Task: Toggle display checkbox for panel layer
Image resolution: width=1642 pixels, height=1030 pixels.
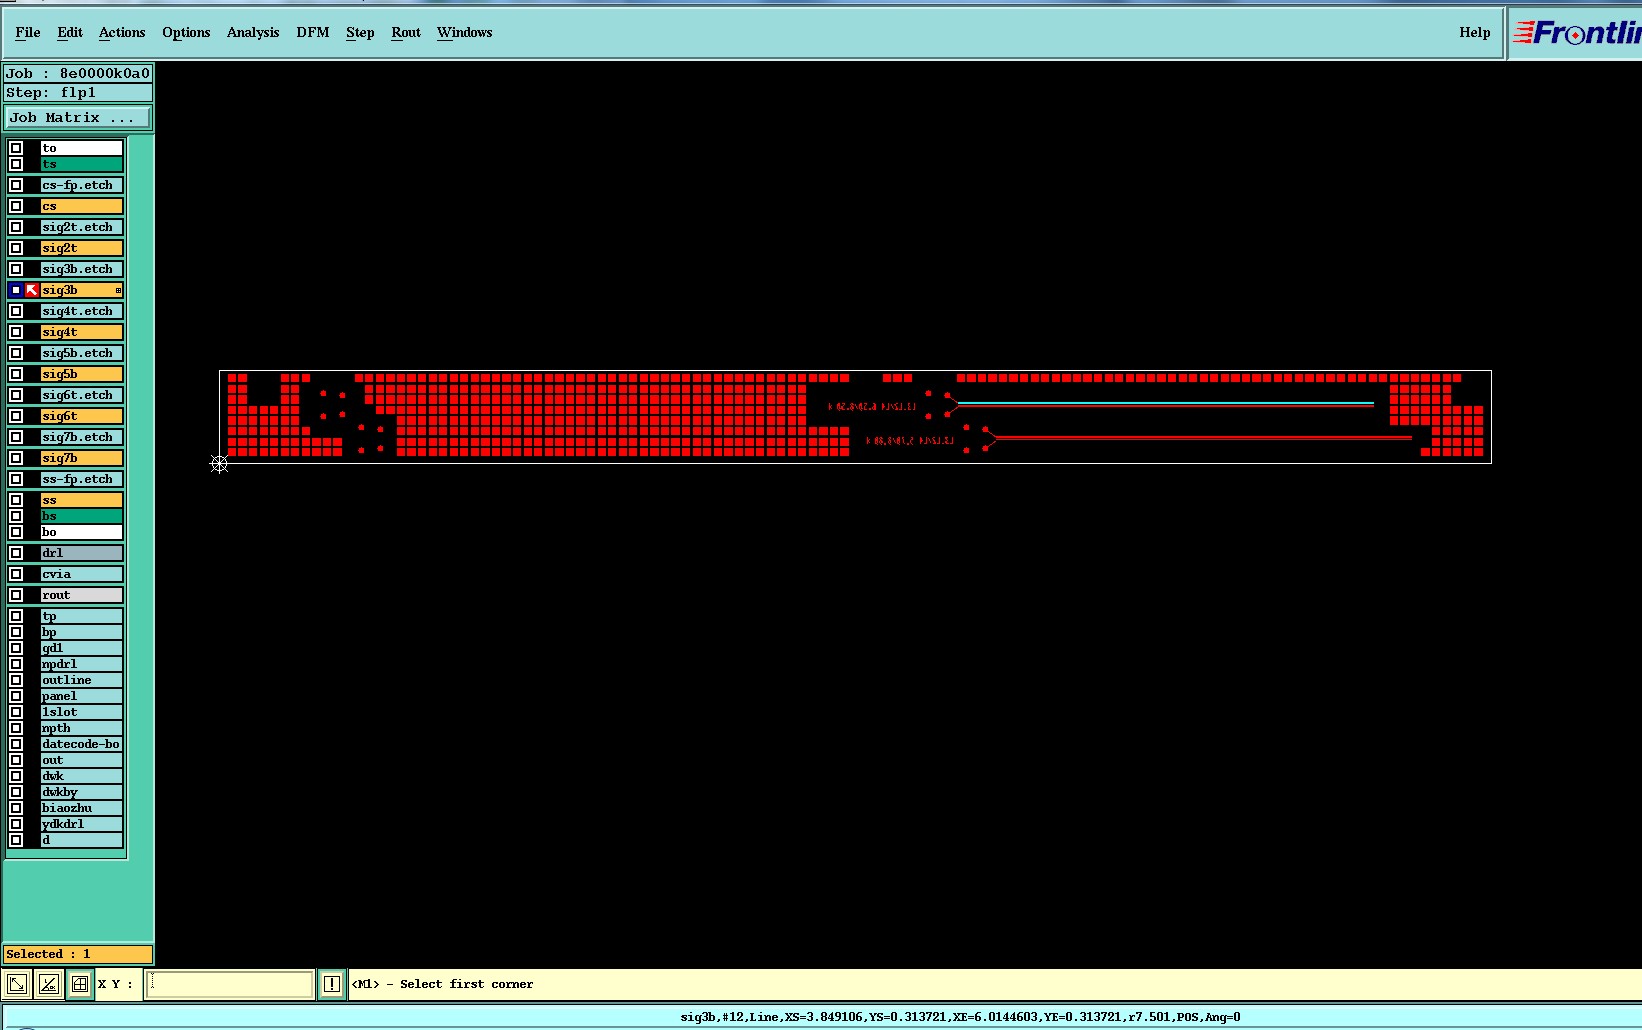Action: [x=16, y=696]
